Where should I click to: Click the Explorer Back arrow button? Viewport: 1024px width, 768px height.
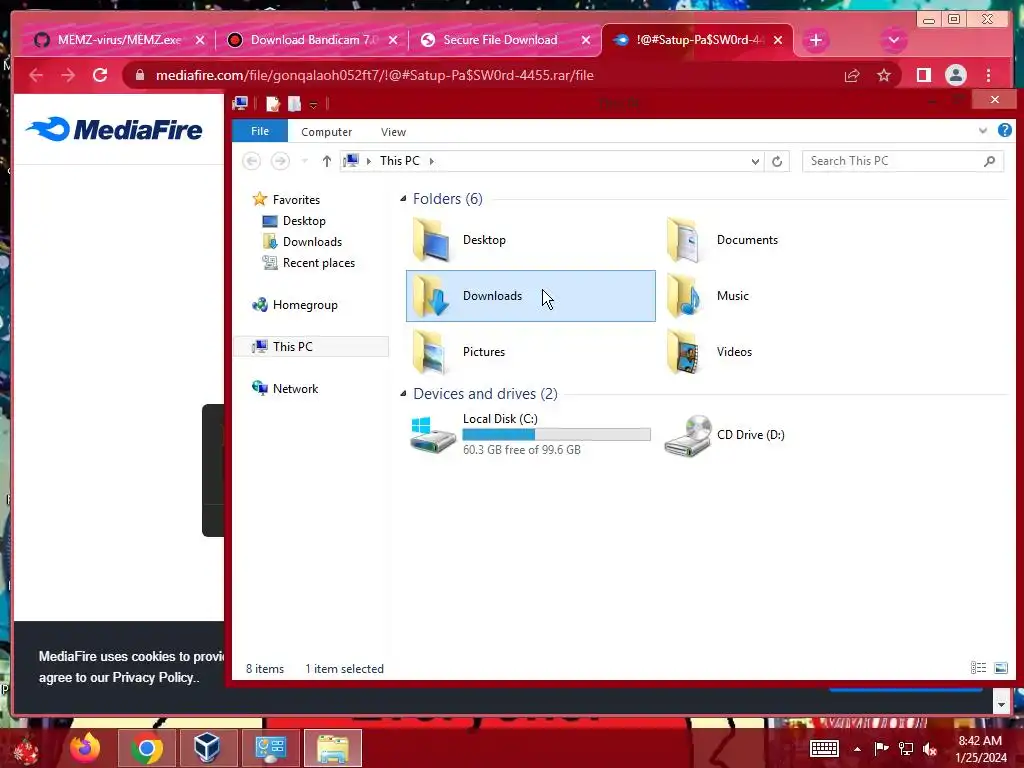coord(251,161)
